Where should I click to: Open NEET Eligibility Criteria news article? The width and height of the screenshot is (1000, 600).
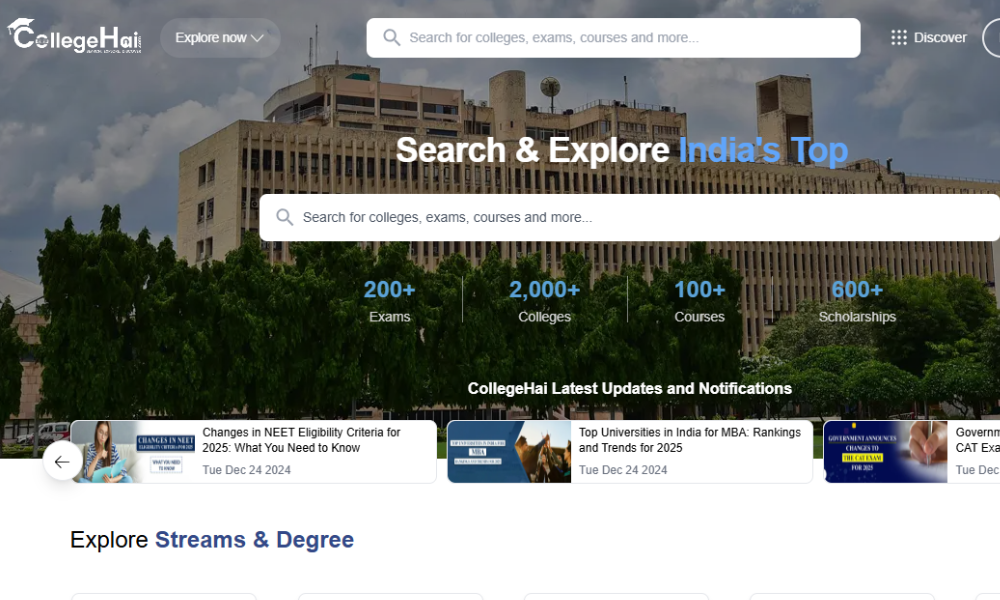[254, 451]
